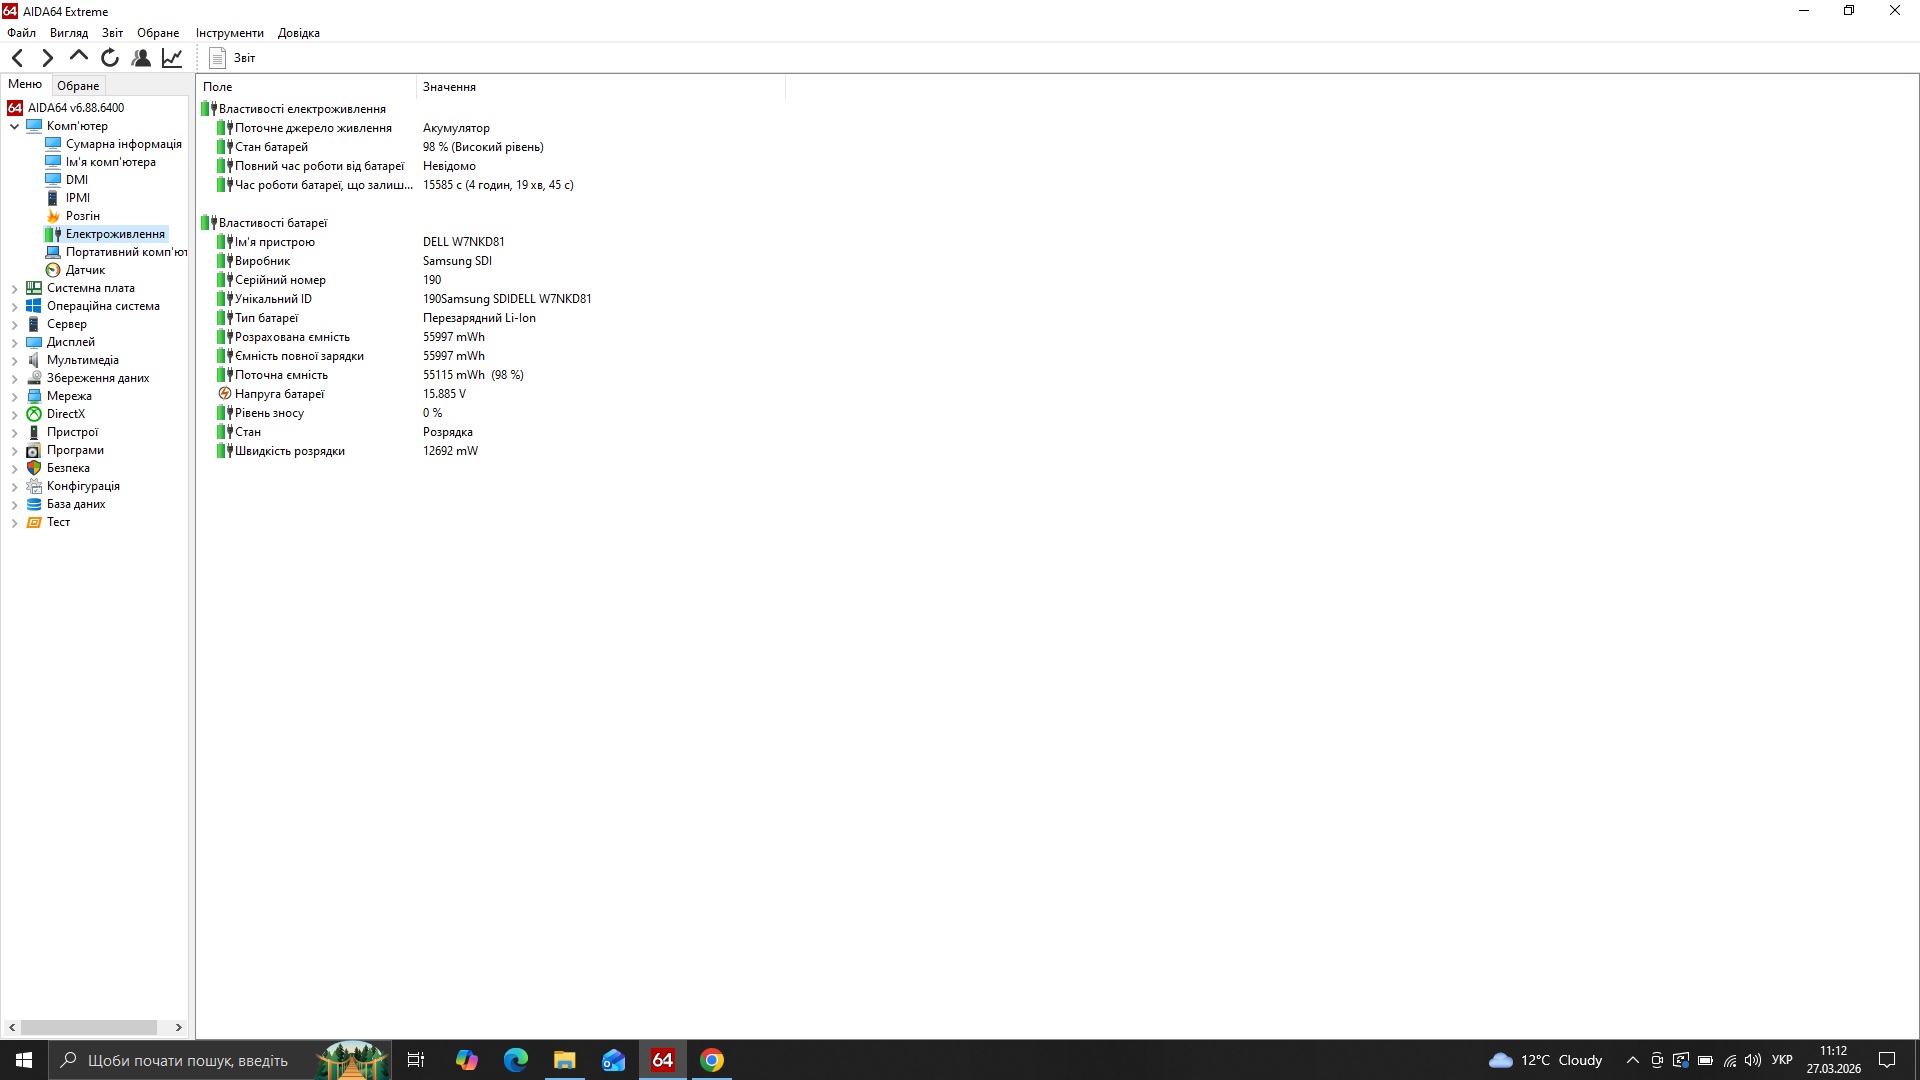Open the user profile toolbar icon
1920x1080 pixels.
[141, 58]
